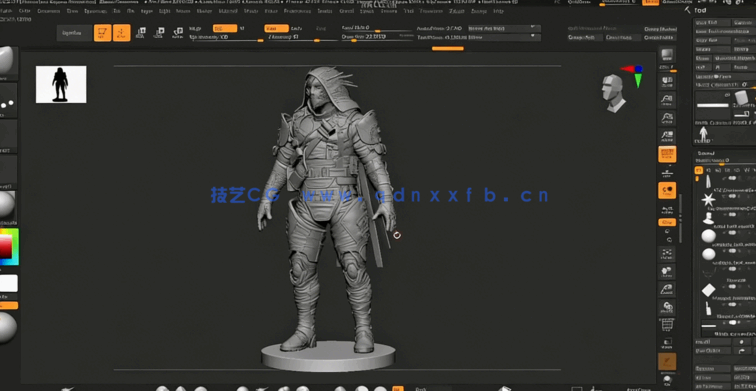Select the orange highlighted subtool folder tab
This screenshot has height=391, width=756.
(x=698, y=170)
